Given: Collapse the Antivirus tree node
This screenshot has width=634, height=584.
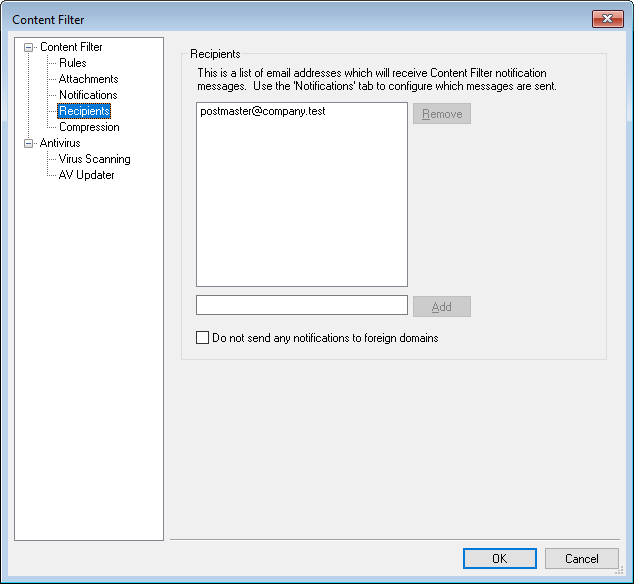Looking at the screenshot, I should (x=29, y=143).
